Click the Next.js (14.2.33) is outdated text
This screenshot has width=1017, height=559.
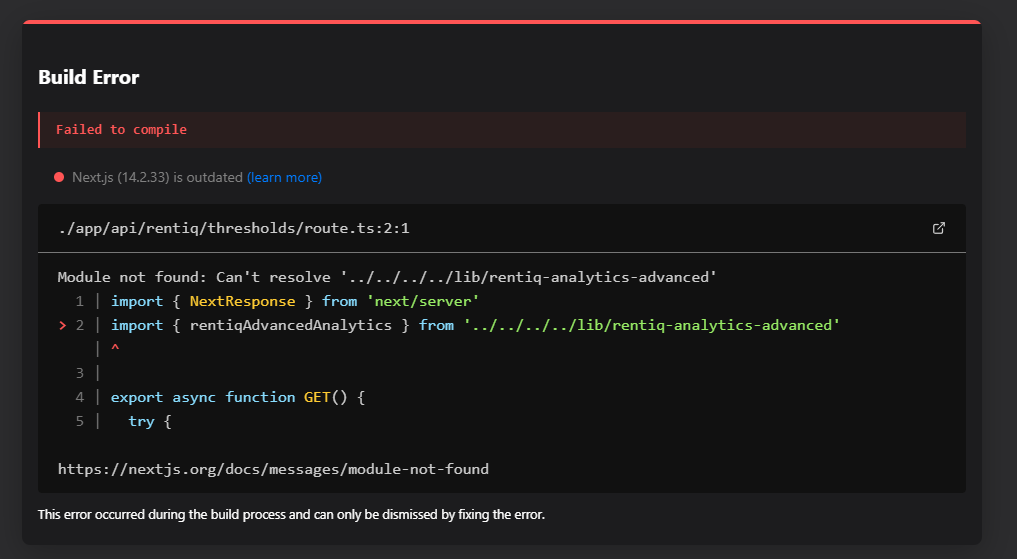tap(157, 177)
